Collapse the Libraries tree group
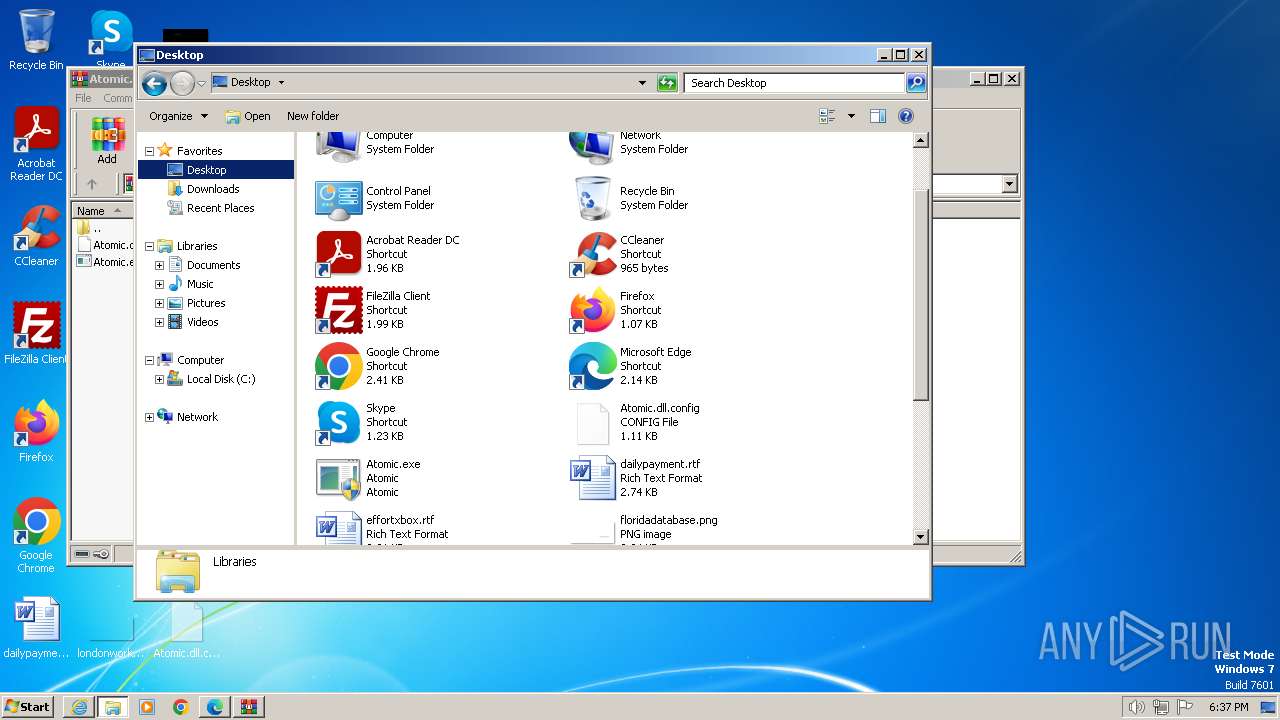This screenshot has height=720, width=1280. [150, 246]
